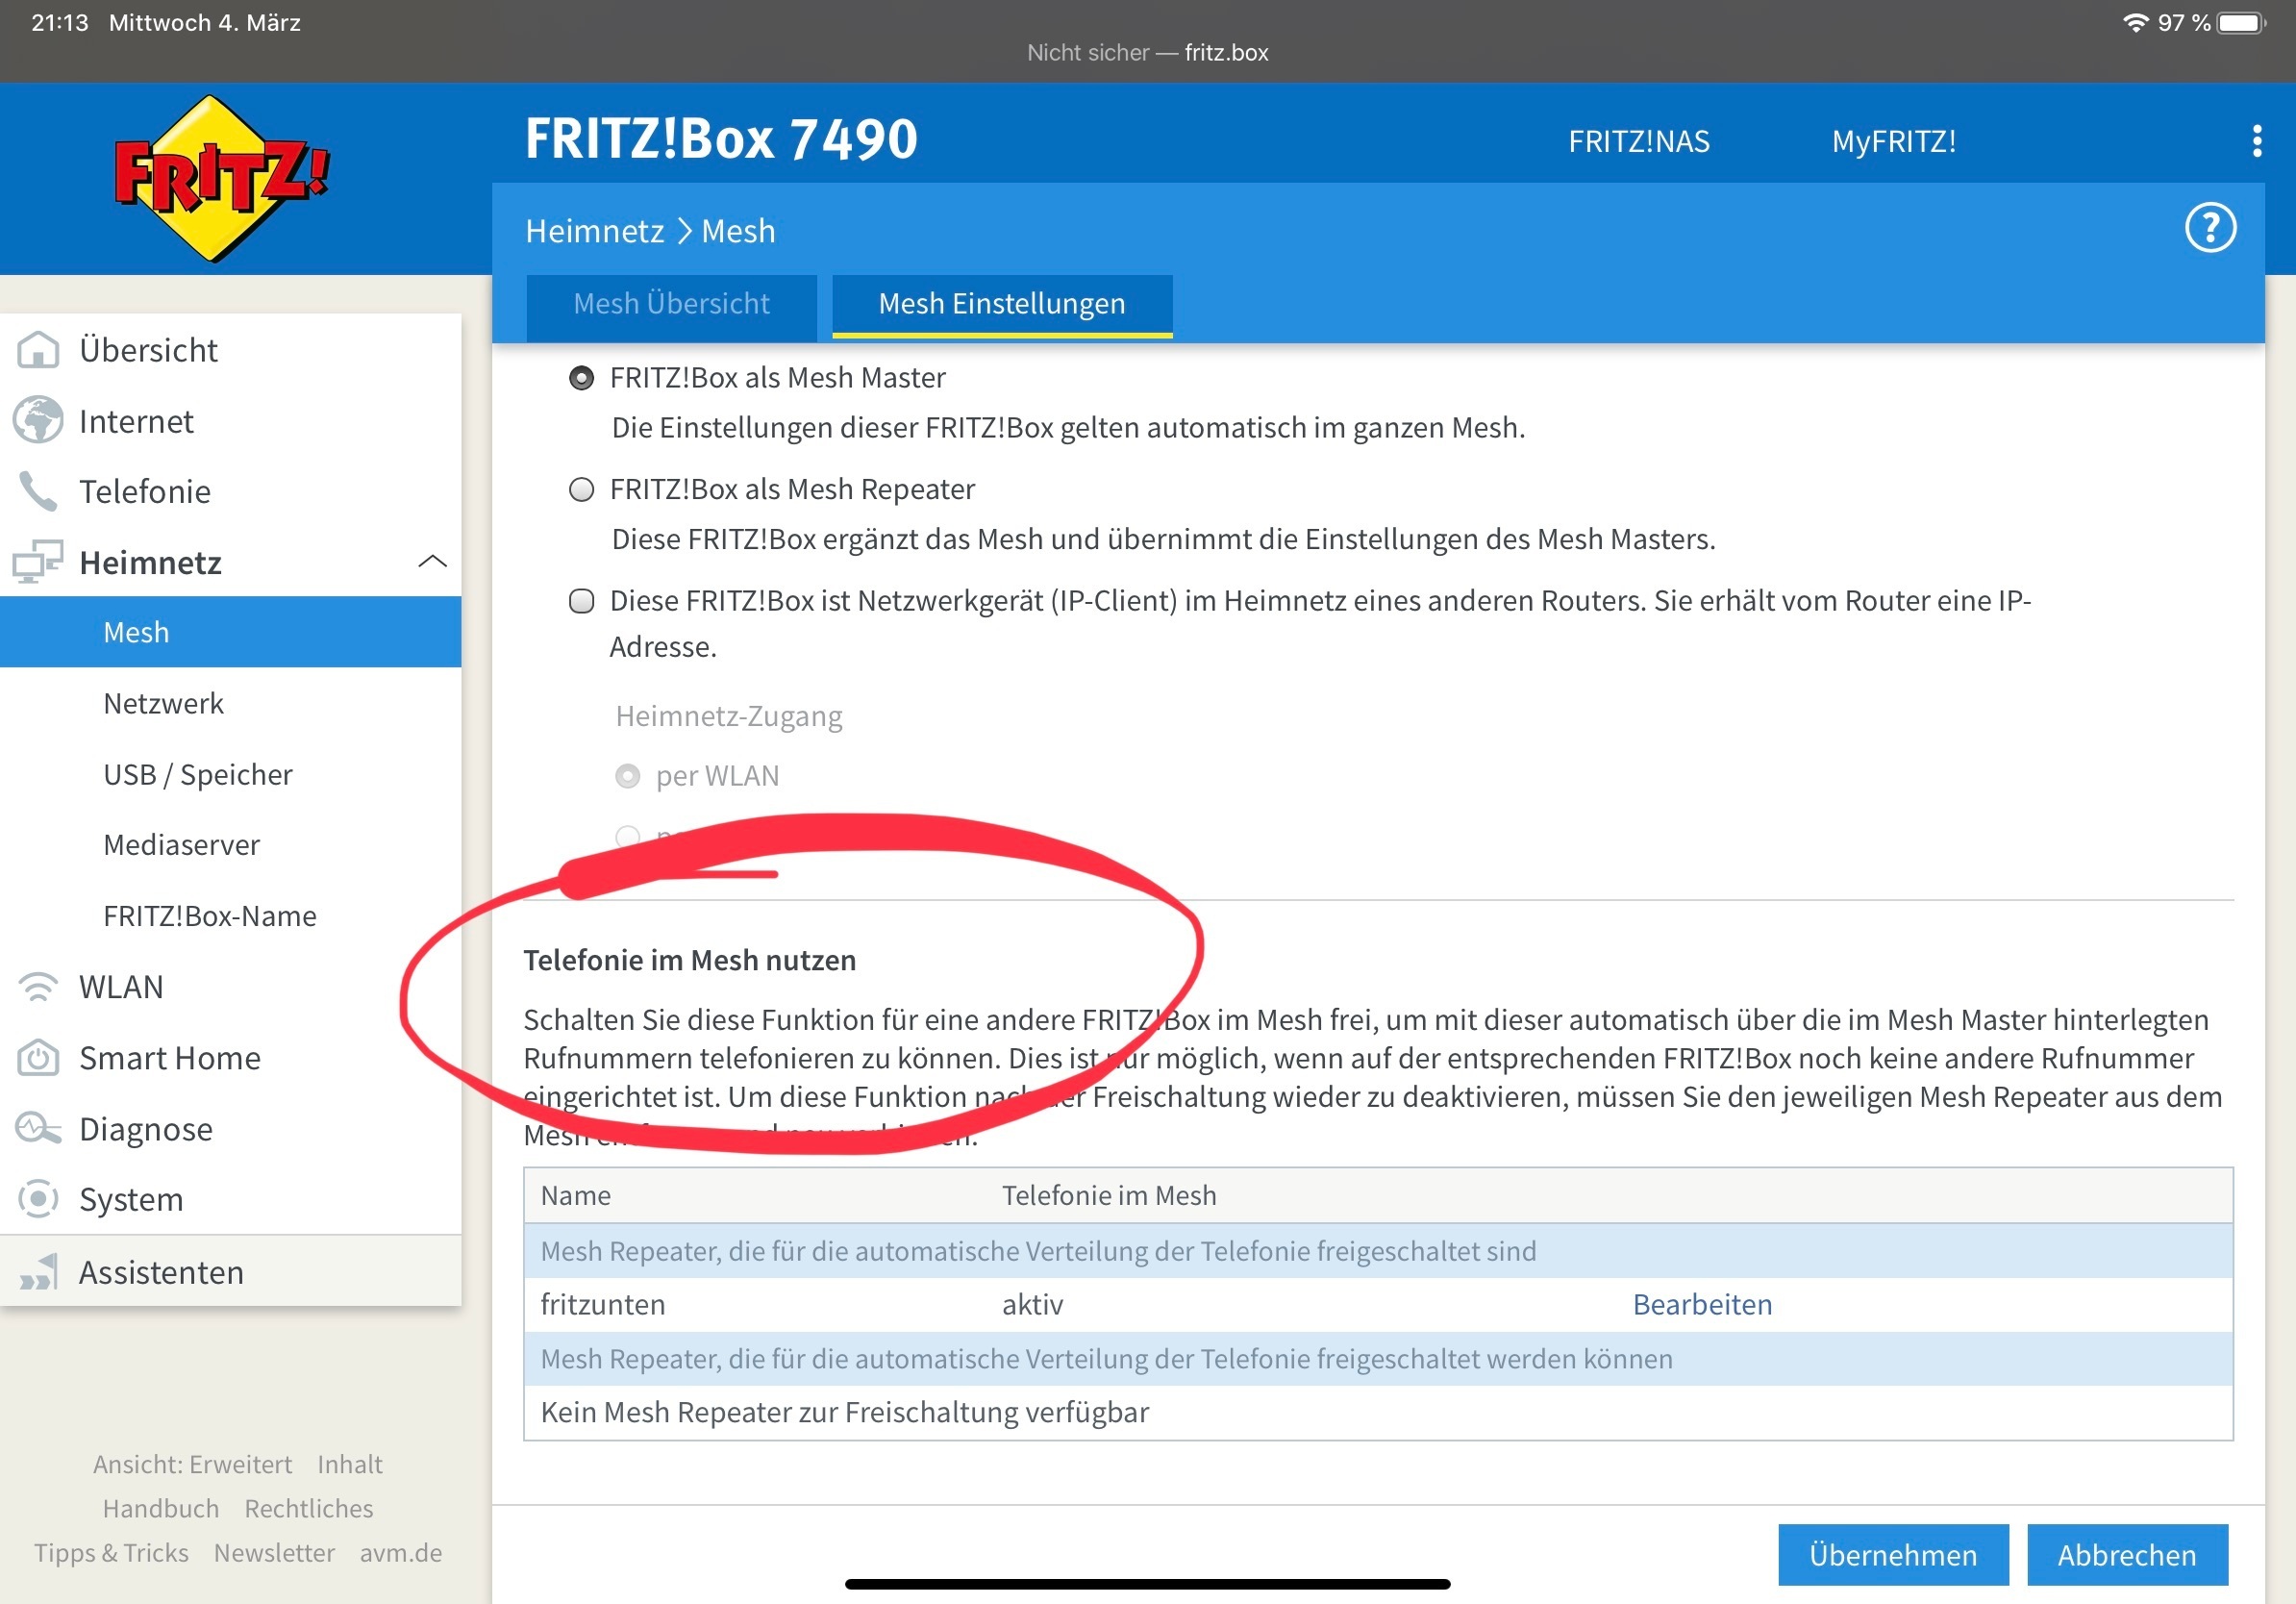Click the Smart Home power icon

(x=38, y=1057)
